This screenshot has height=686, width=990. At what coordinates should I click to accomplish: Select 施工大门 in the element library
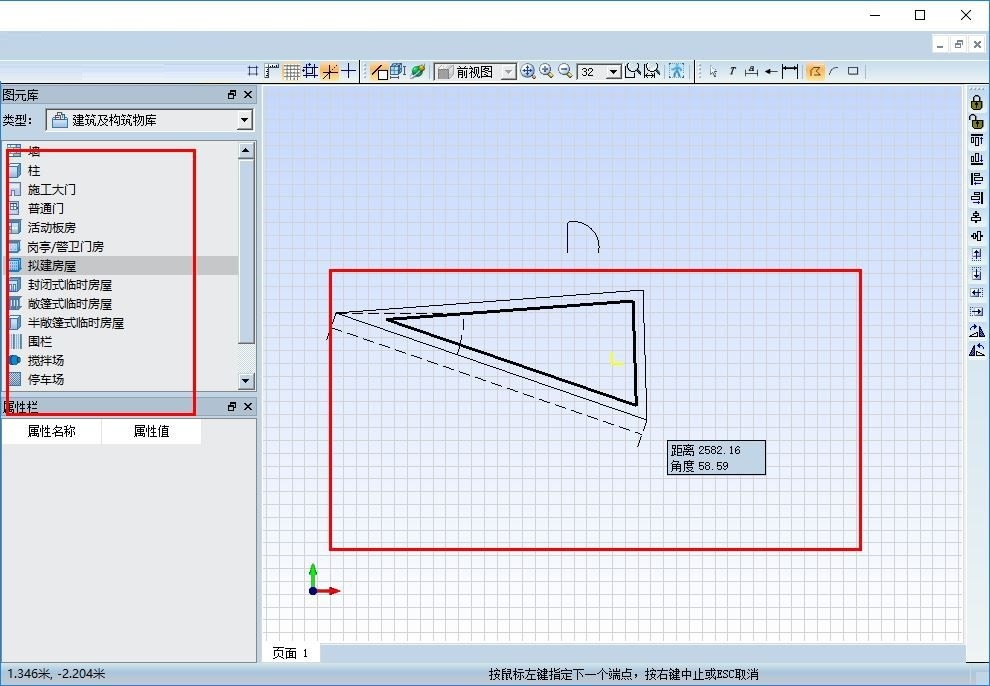tap(120, 189)
